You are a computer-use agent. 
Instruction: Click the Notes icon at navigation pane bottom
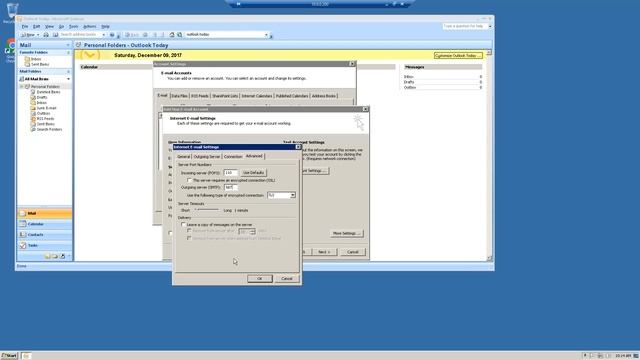pyautogui.click(x=47, y=256)
